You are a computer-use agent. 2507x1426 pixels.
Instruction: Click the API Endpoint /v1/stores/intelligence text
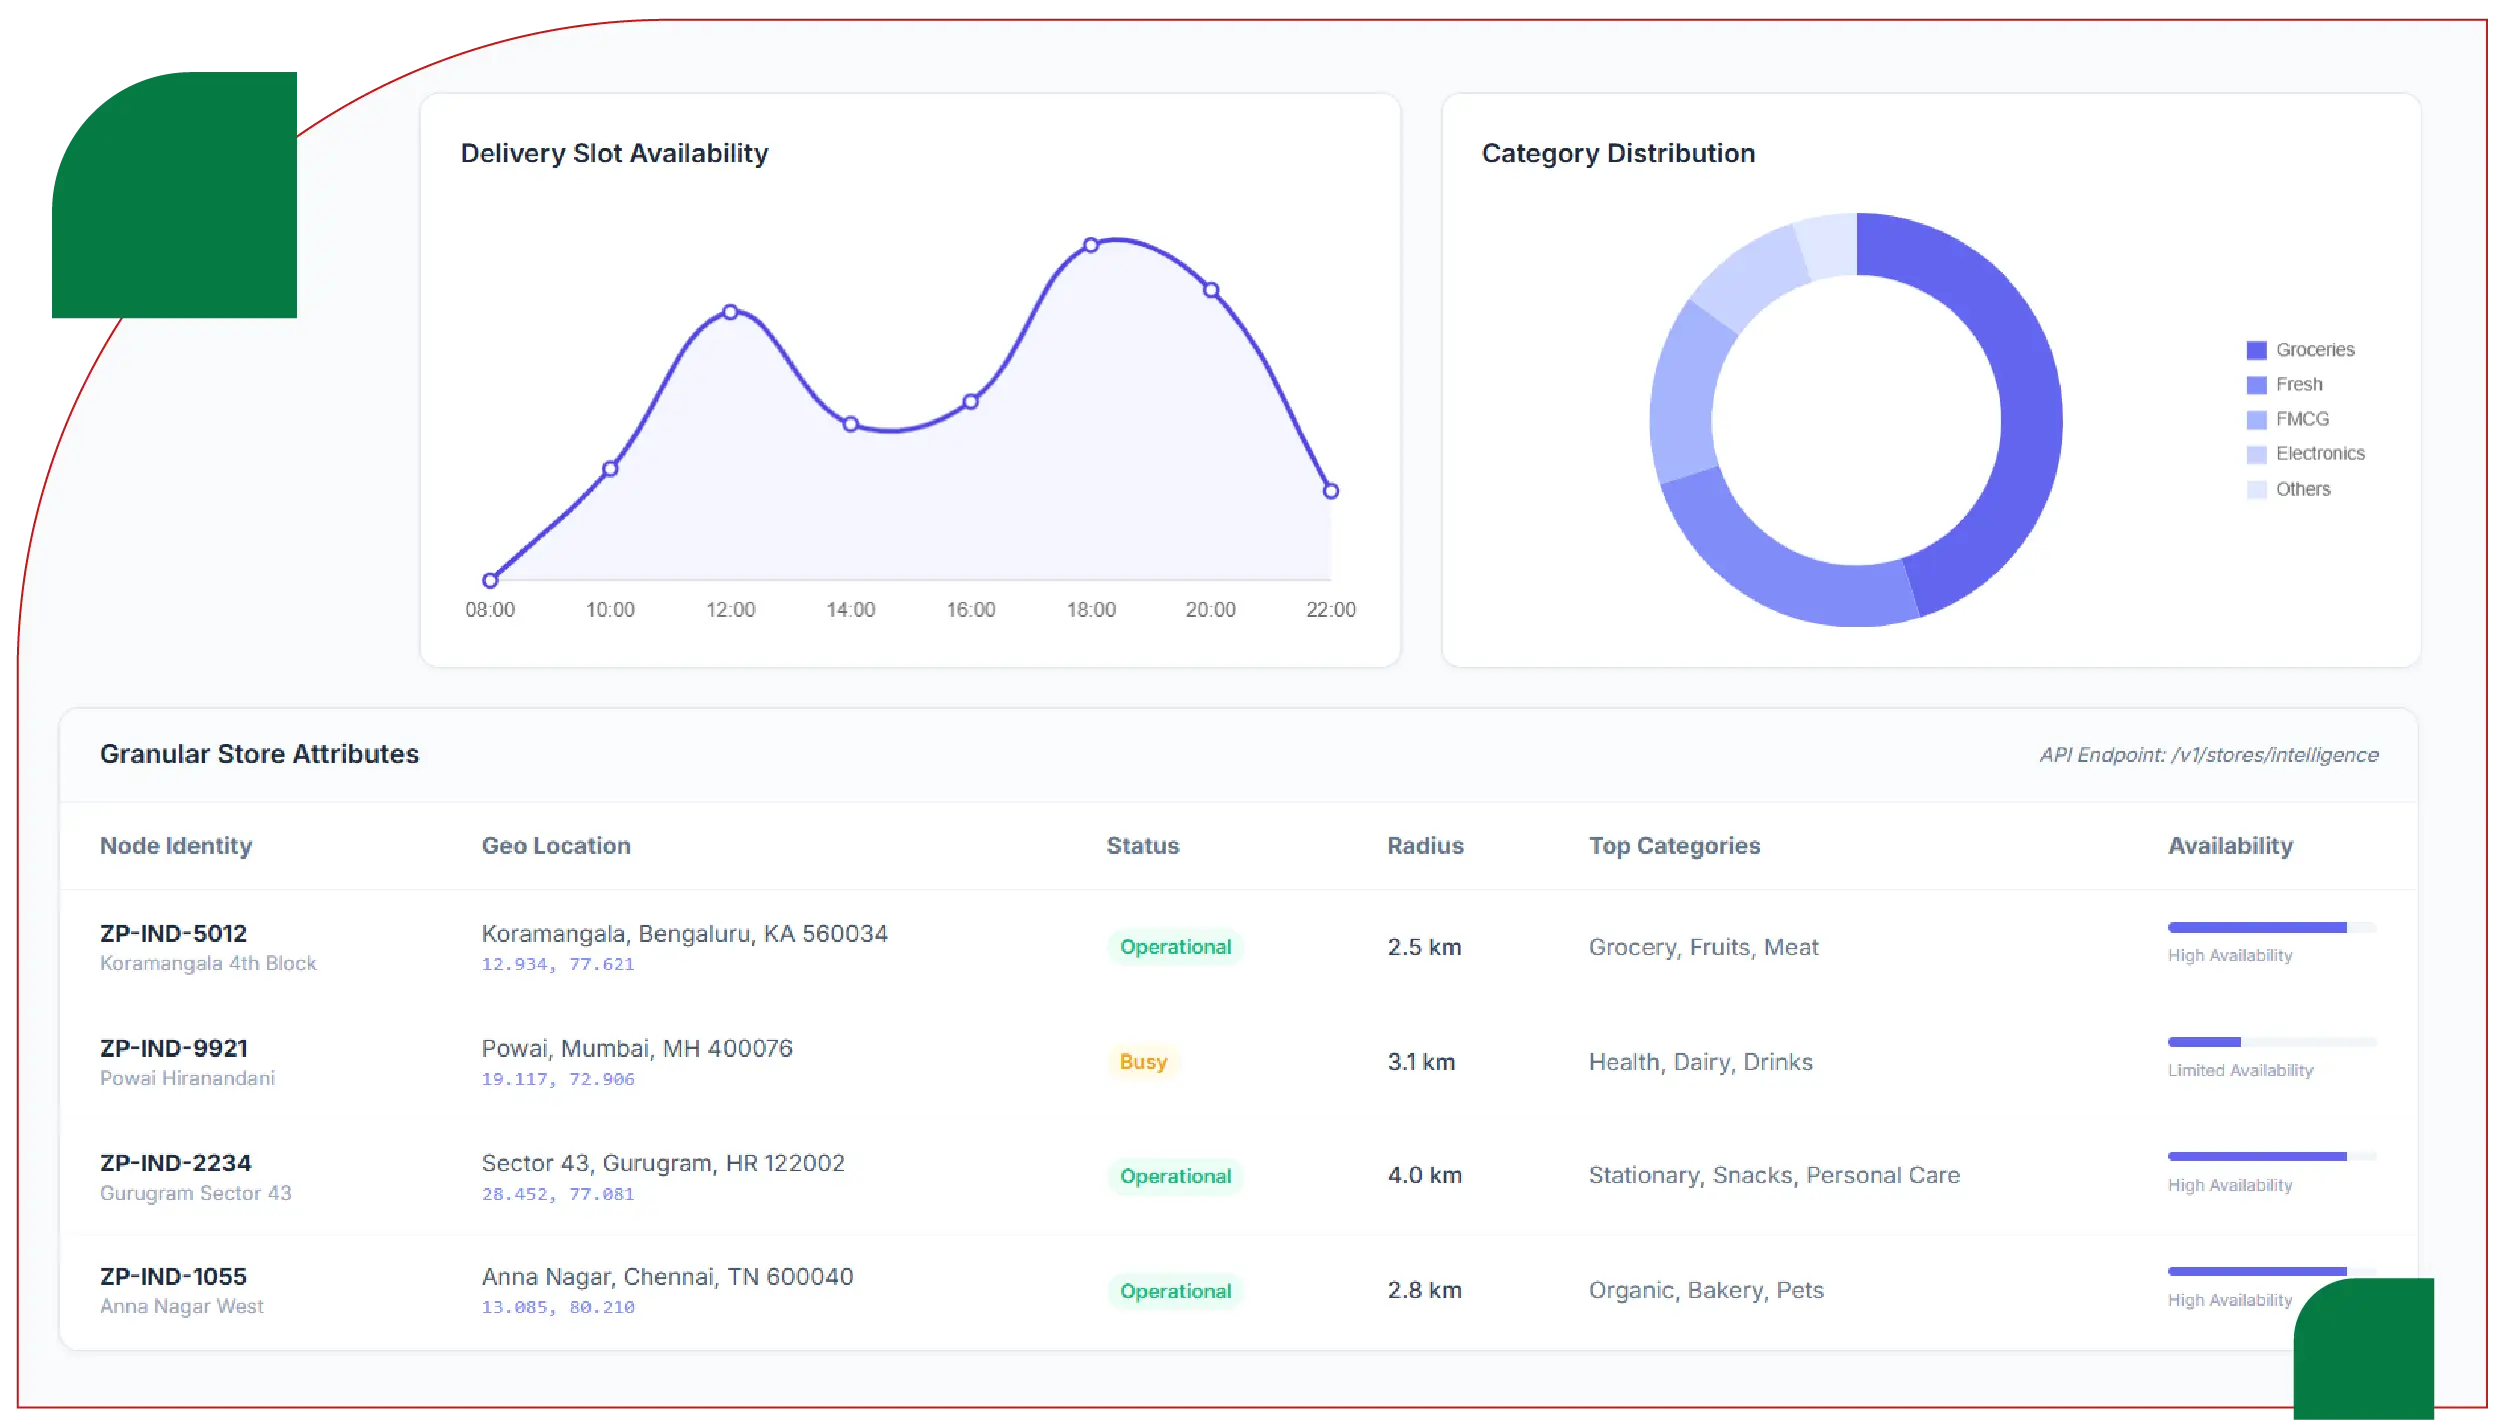tap(2208, 755)
